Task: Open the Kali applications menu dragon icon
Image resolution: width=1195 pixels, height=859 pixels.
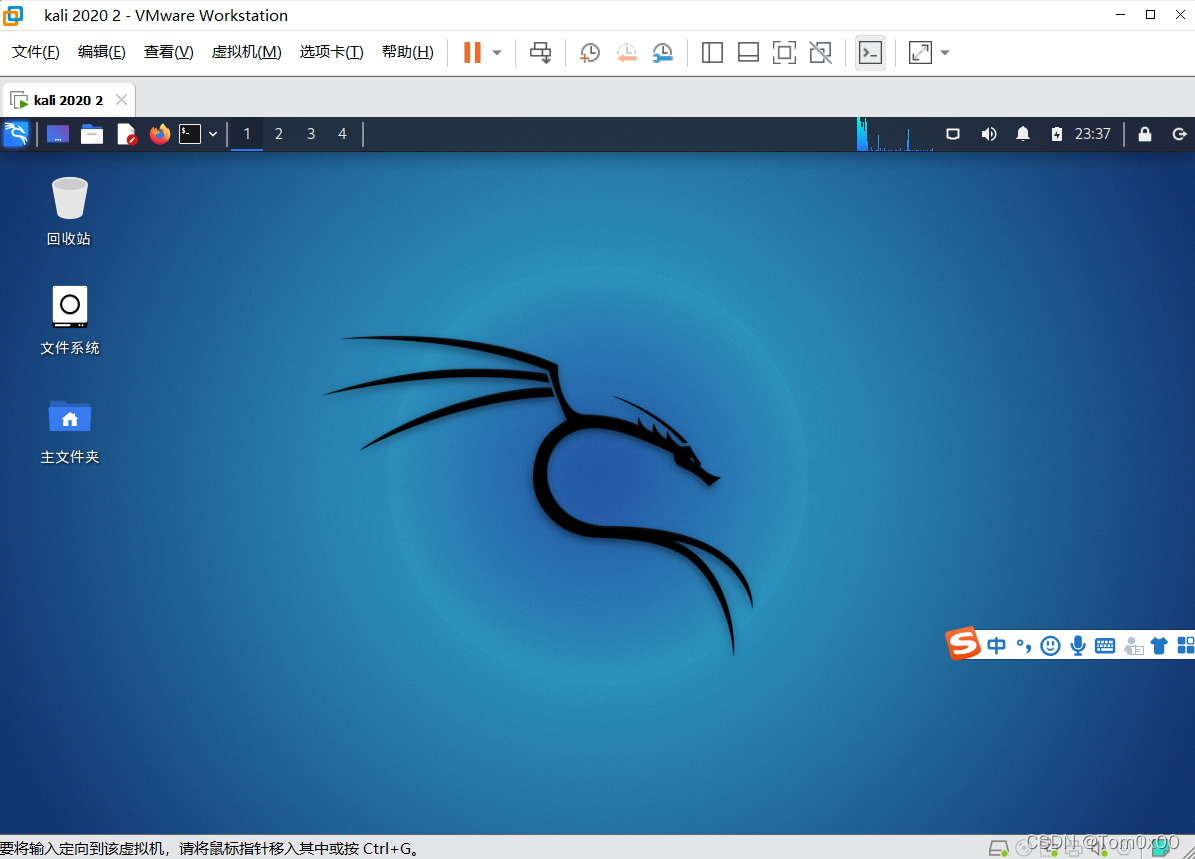Action: click(16, 134)
